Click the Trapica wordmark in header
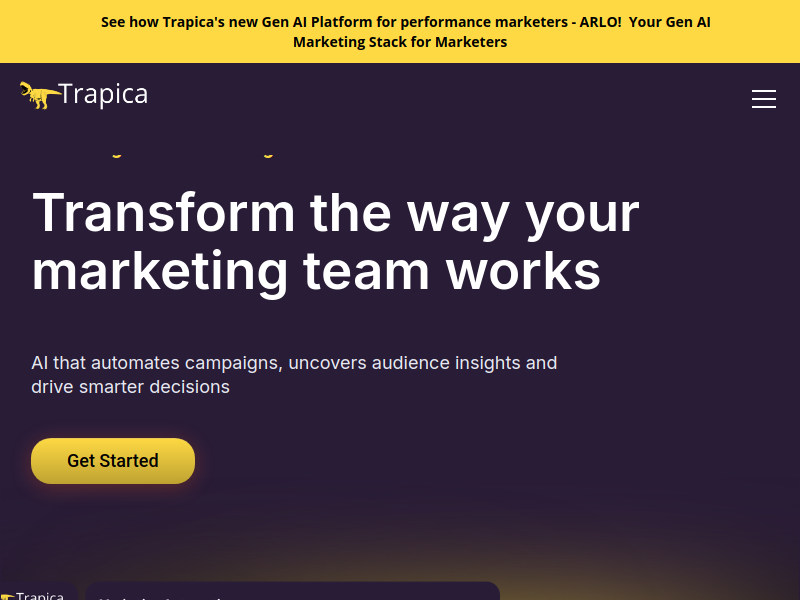Viewport: 800px width, 600px height. pyautogui.click(x=103, y=94)
